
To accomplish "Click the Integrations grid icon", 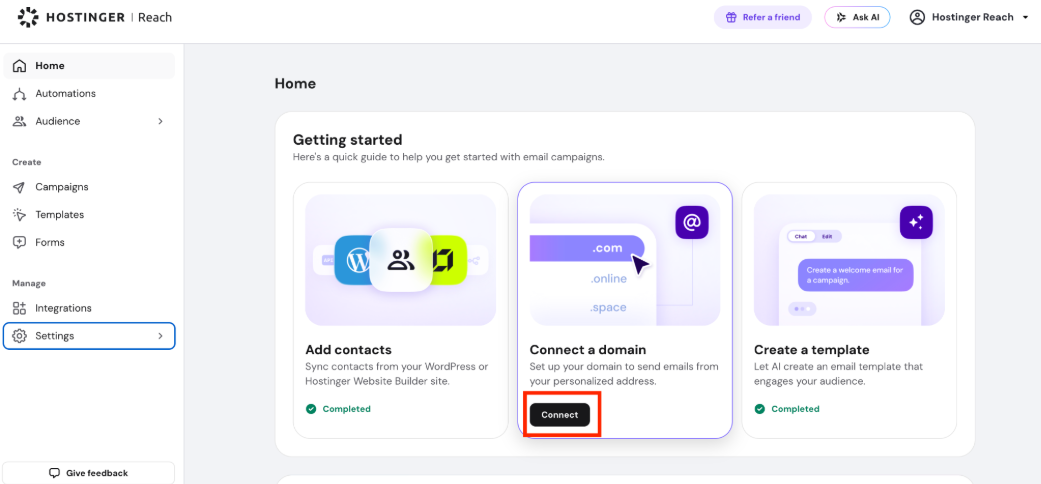I will point(20,308).
